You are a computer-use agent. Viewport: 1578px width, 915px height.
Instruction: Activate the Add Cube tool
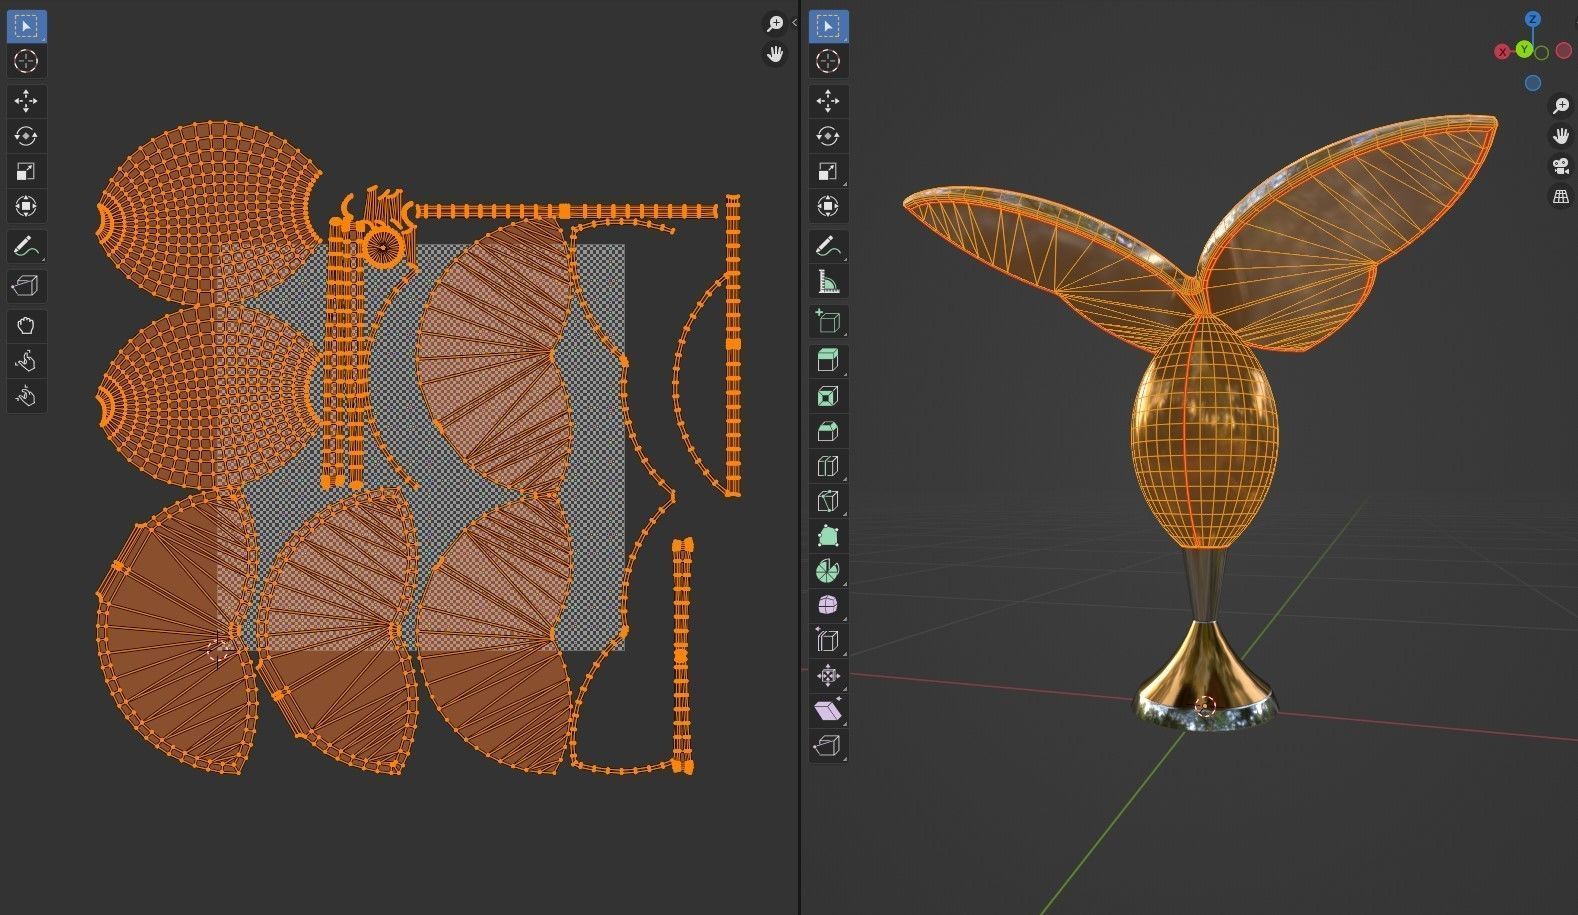pyautogui.click(x=828, y=321)
